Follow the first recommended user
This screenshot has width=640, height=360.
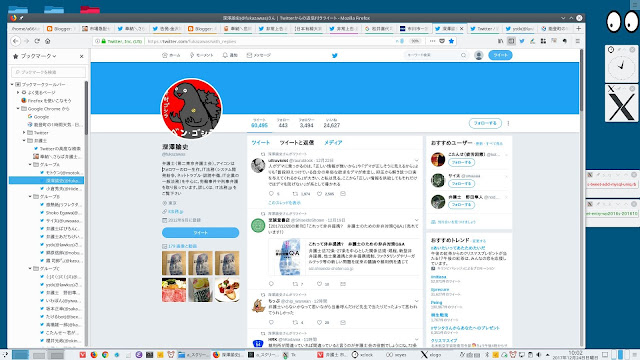coord(461,162)
